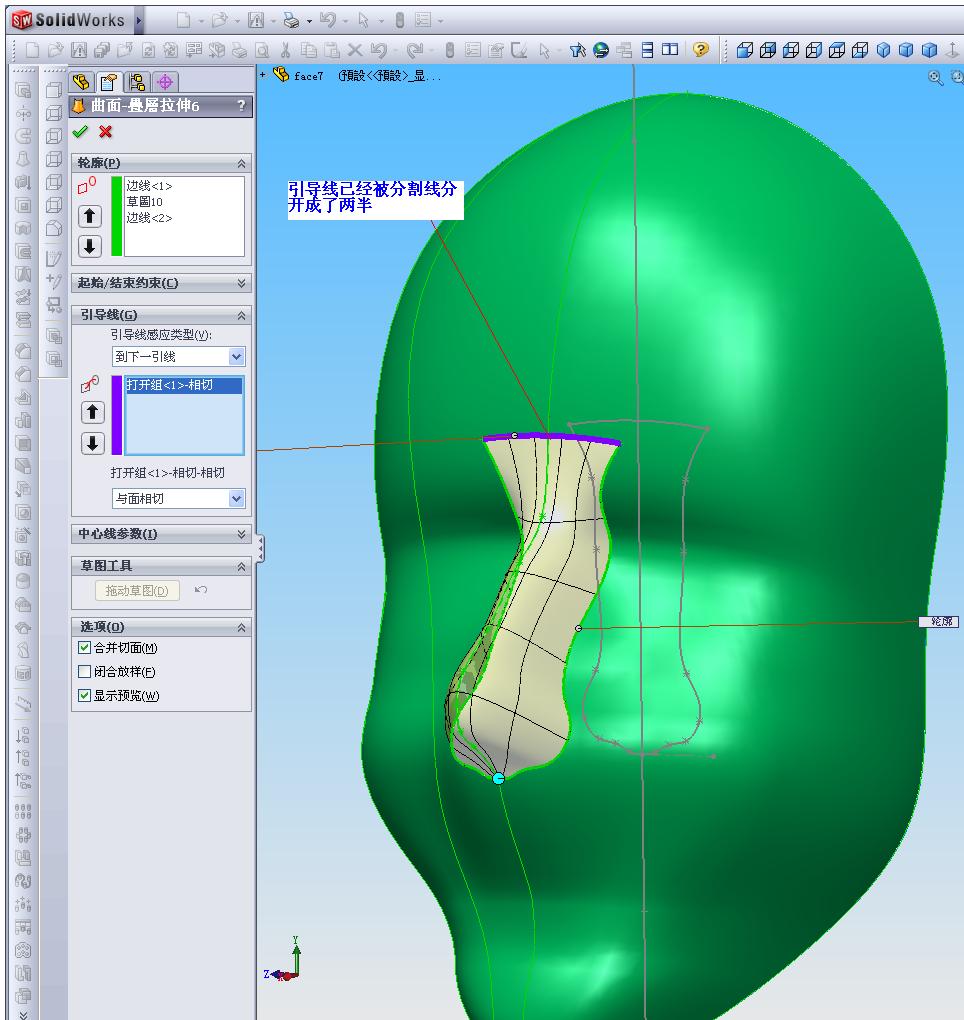
Task: Click the New document icon in title bar
Action: 183,21
